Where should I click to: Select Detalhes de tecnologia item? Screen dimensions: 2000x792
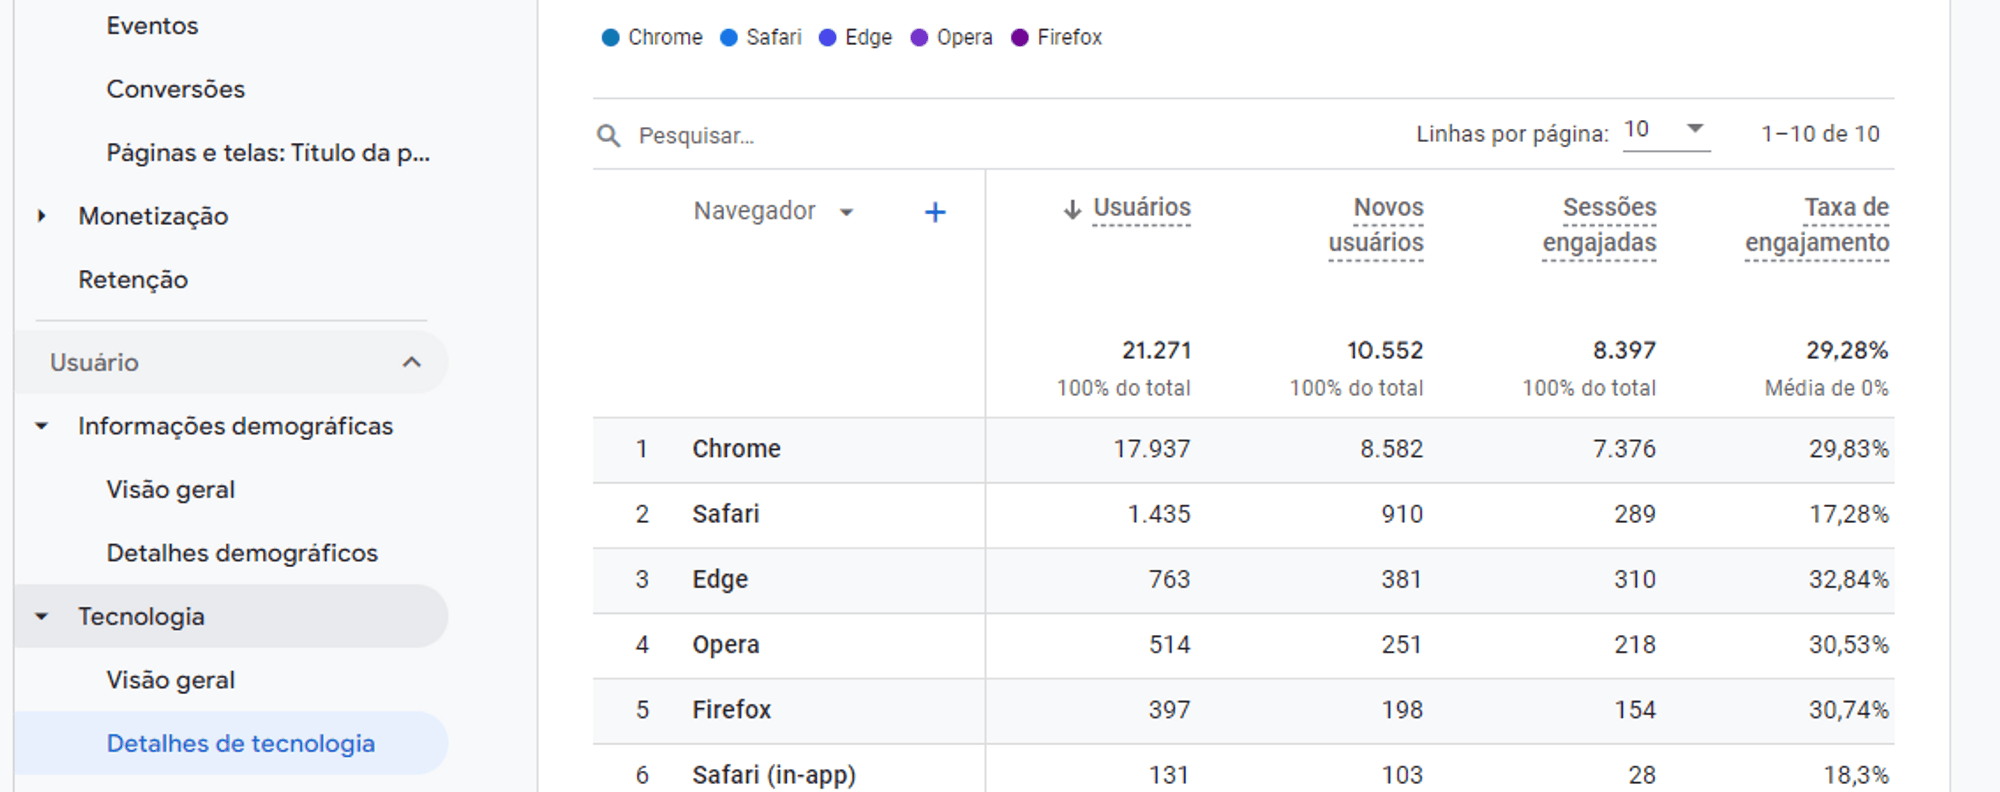[x=241, y=743]
